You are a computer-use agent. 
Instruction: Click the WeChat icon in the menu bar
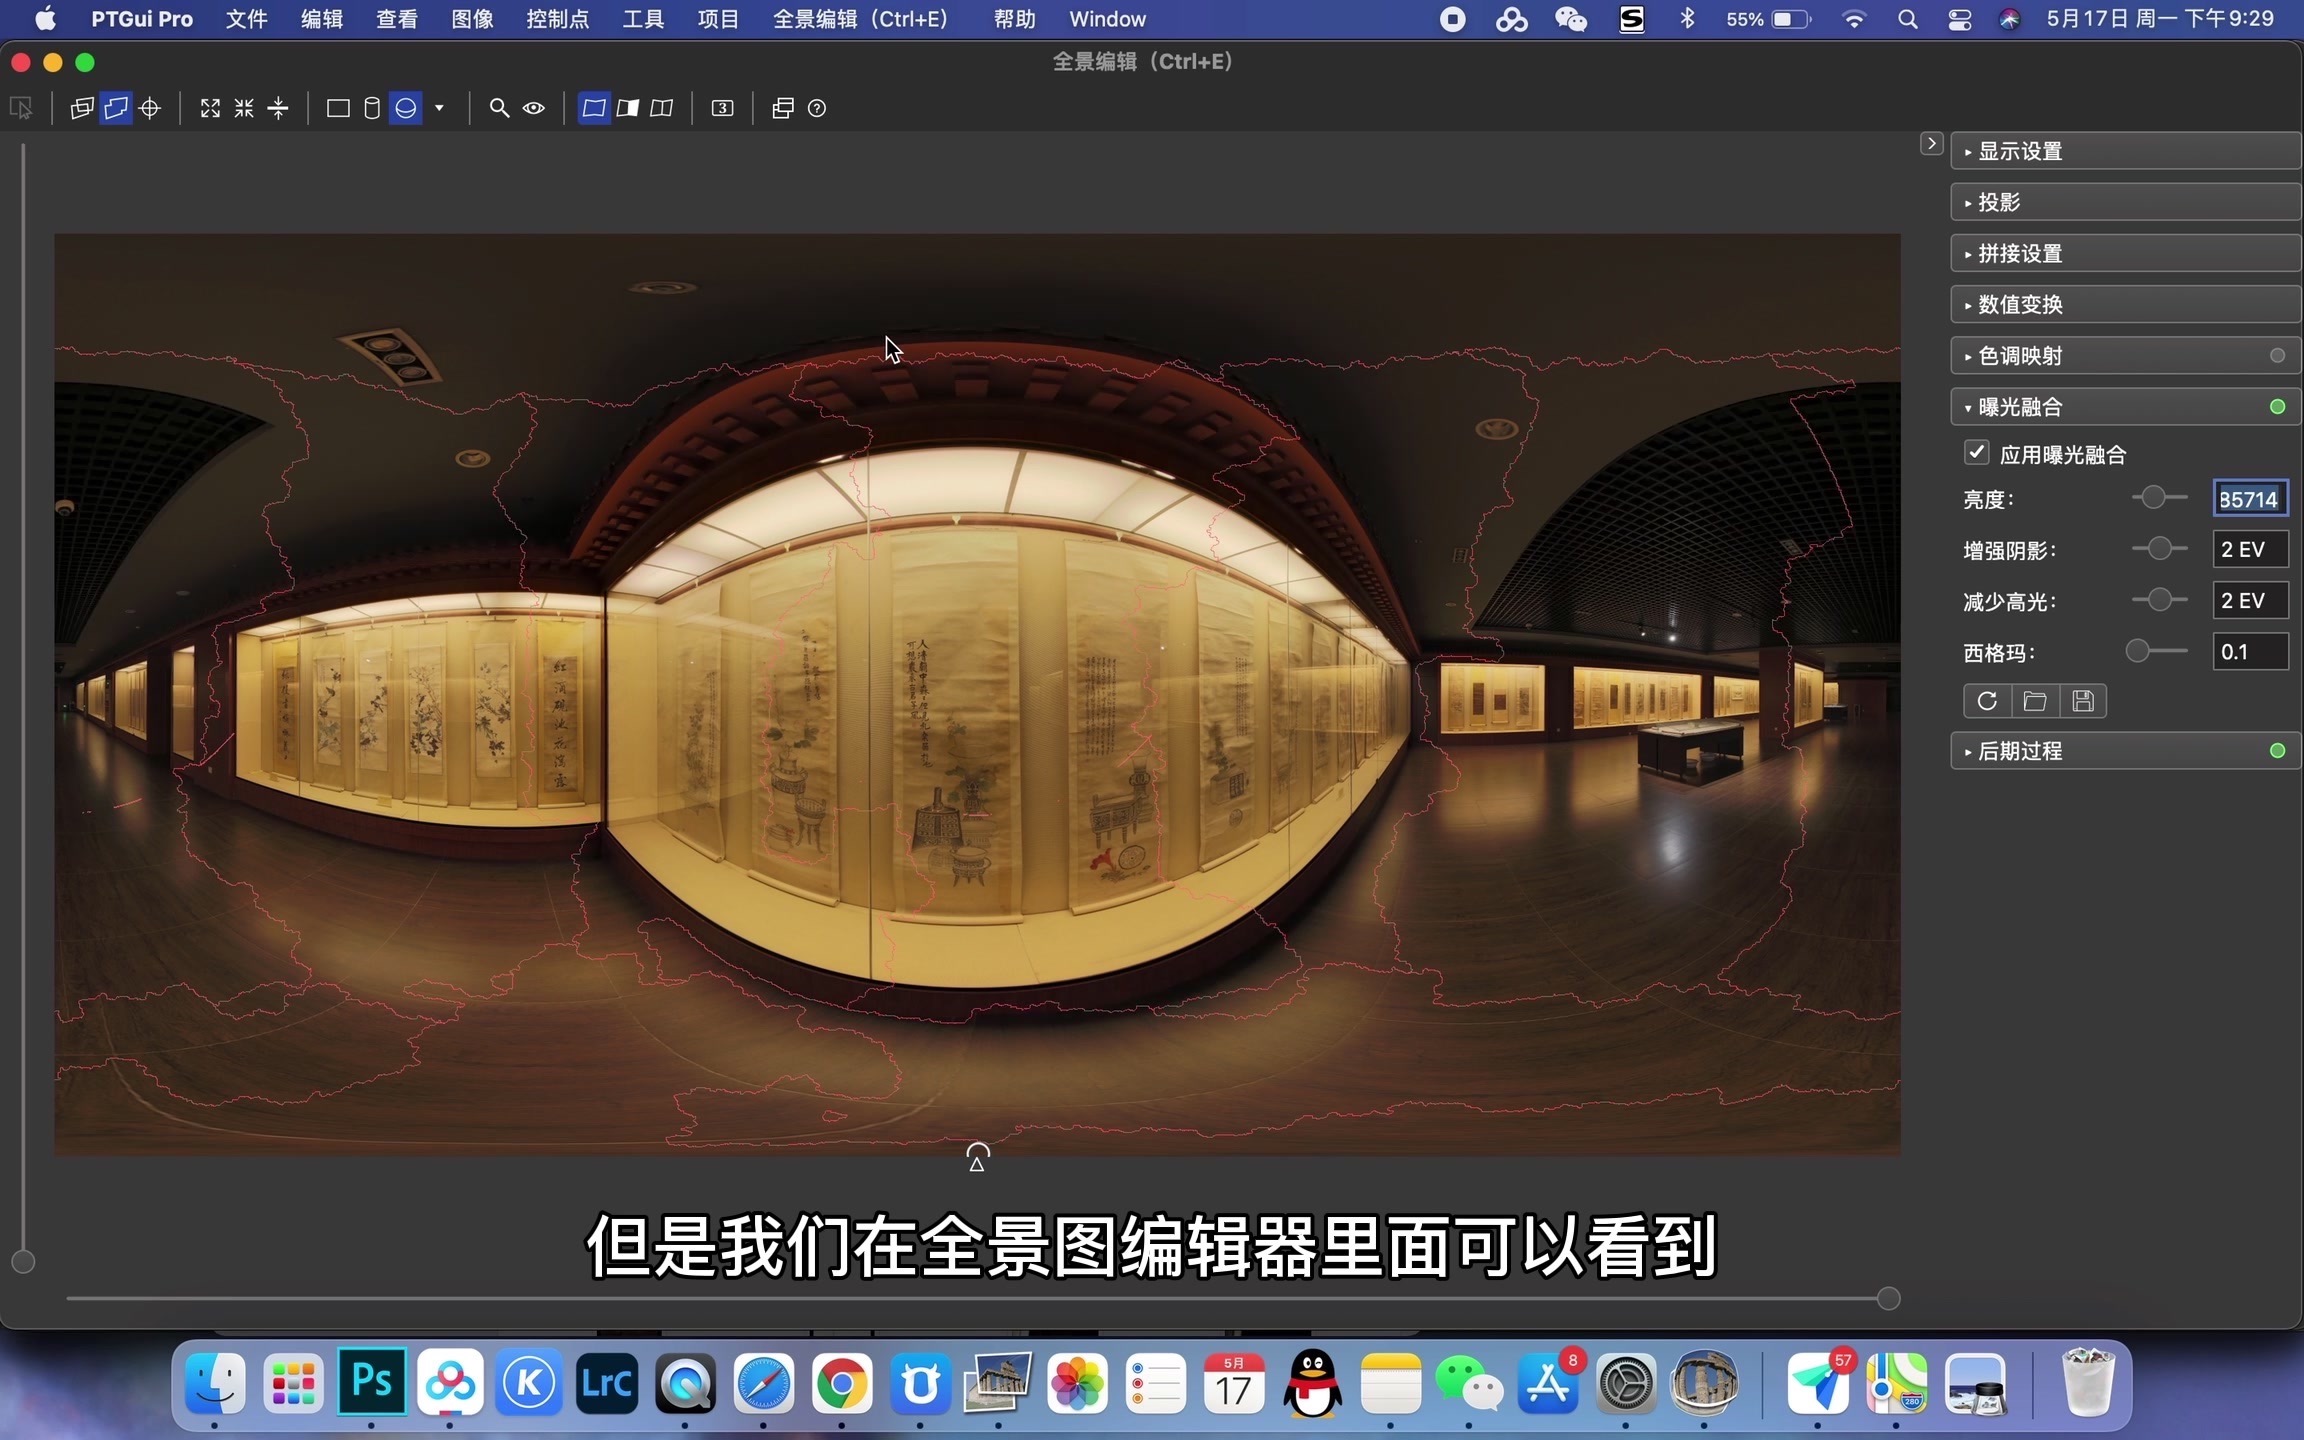pos(1570,19)
